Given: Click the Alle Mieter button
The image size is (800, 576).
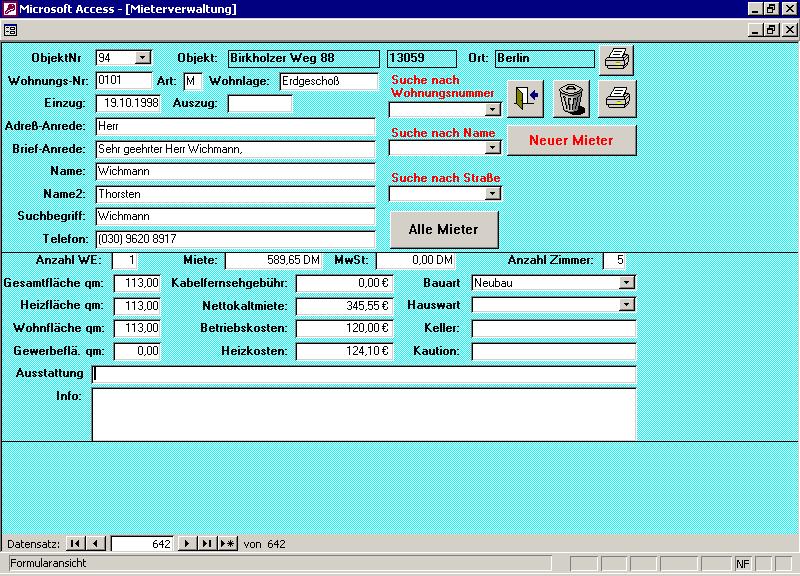Looking at the screenshot, I should 444,230.
